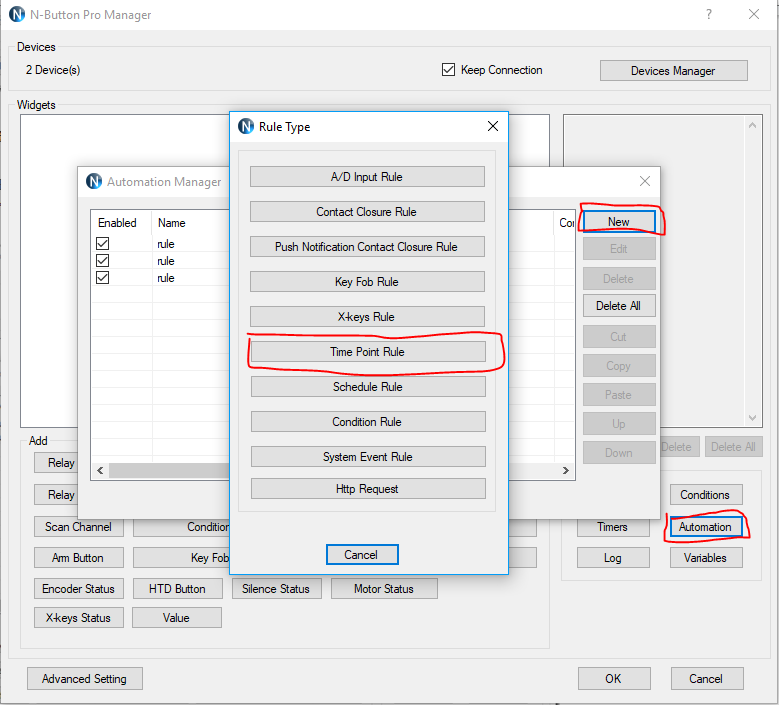Viewport: 779px width, 705px height.
Task: Add Key Fob widget
Action: tap(181, 558)
